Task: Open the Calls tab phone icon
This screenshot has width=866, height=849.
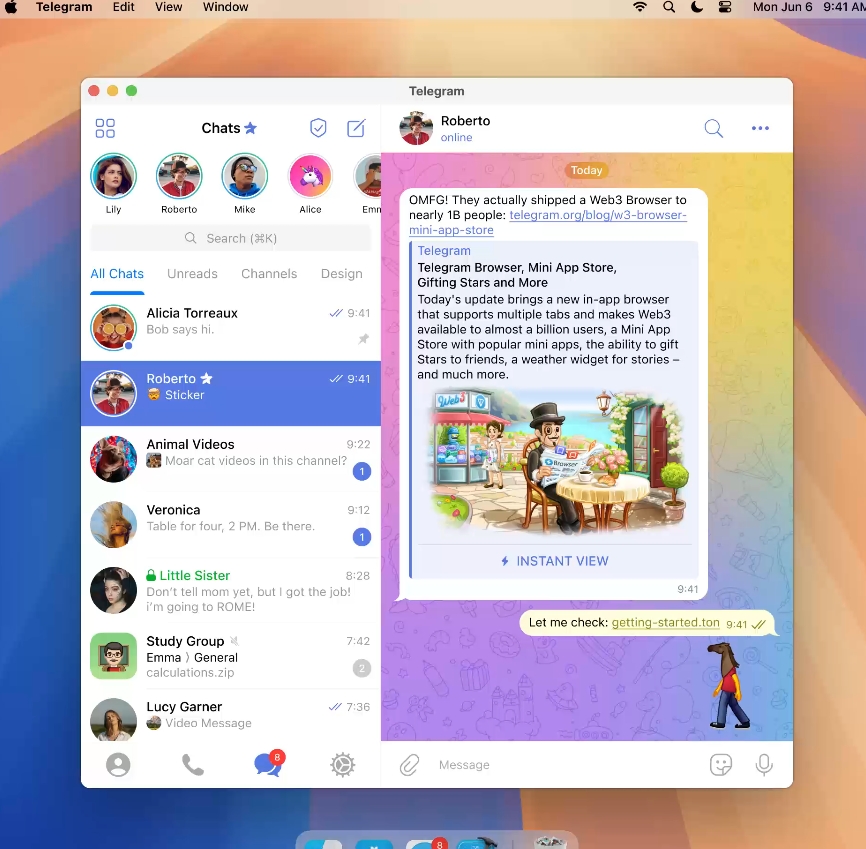Action: pos(193,765)
